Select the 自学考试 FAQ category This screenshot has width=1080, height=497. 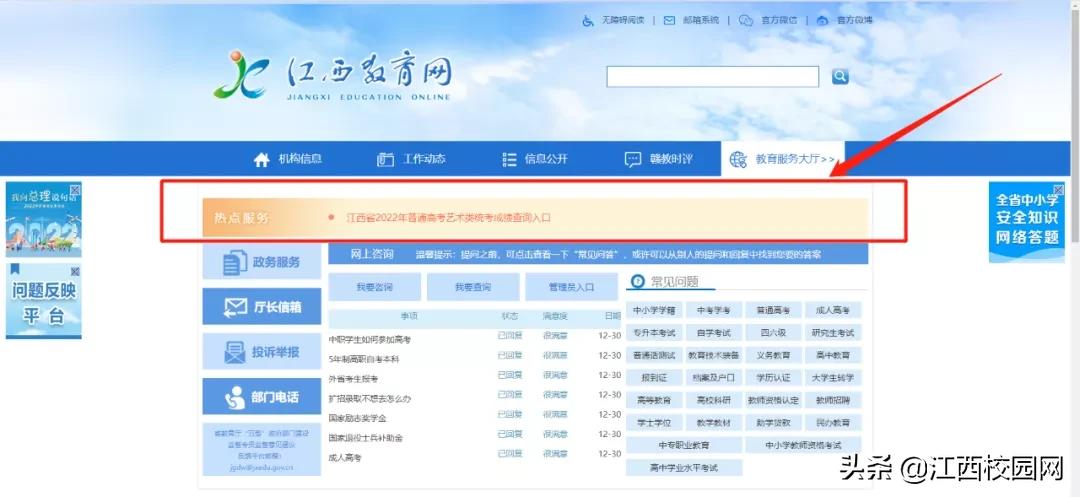[714, 333]
